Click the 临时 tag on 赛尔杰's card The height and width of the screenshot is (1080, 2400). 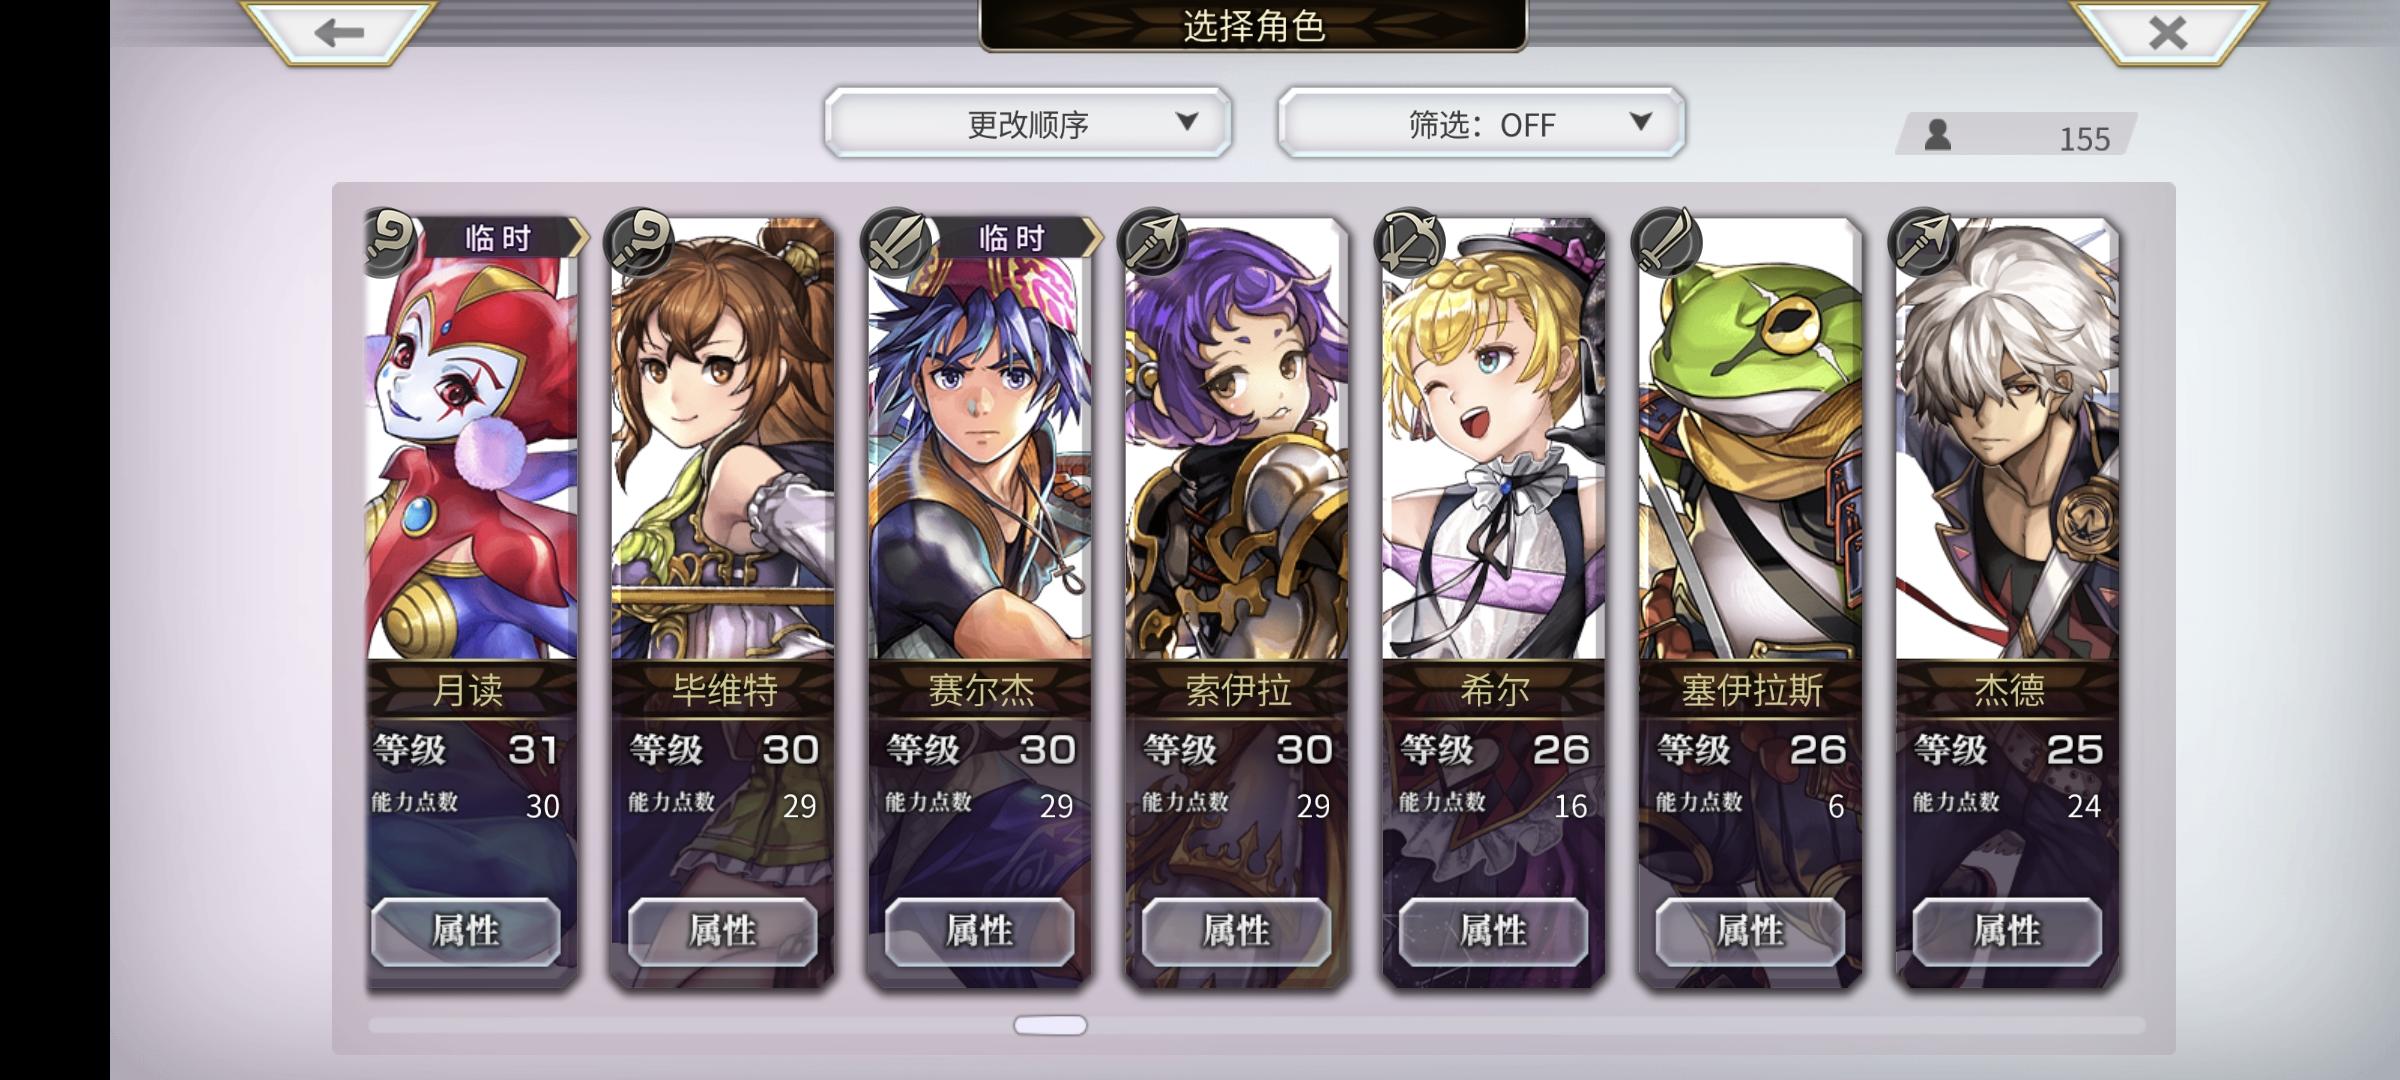[x=1012, y=238]
